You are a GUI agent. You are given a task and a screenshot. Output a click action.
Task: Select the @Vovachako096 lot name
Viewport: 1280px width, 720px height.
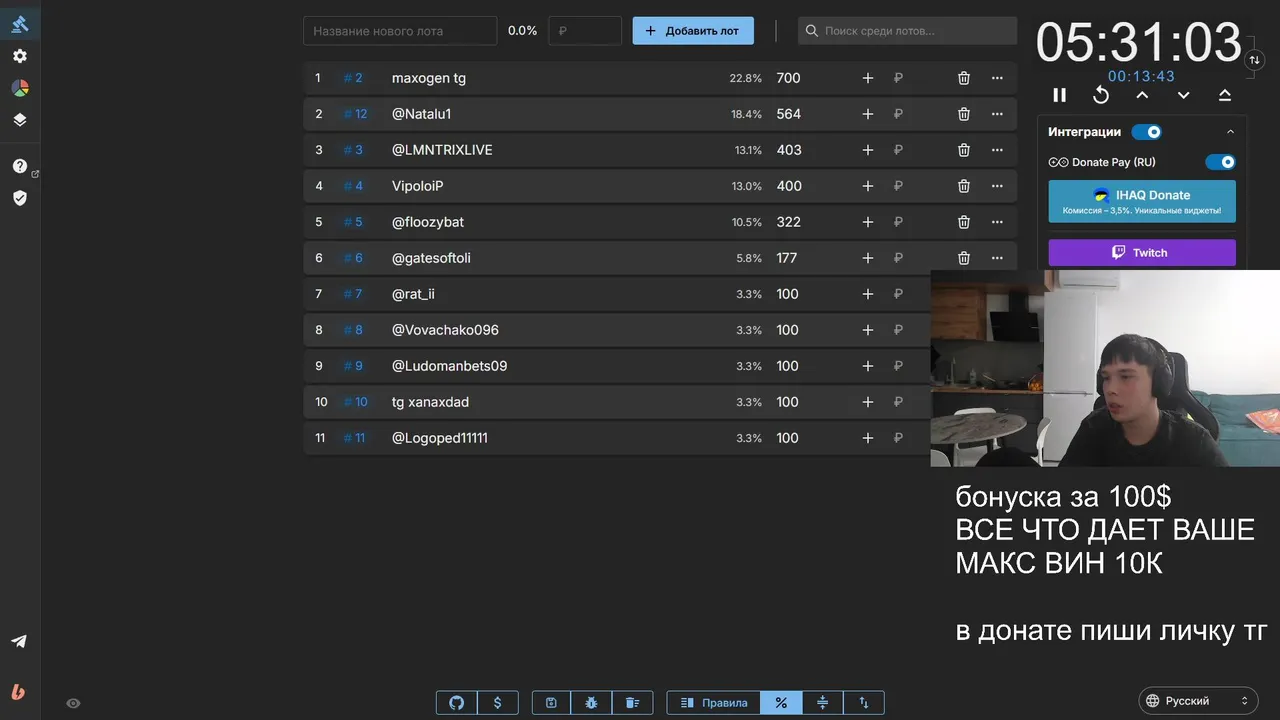pos(445,330)
